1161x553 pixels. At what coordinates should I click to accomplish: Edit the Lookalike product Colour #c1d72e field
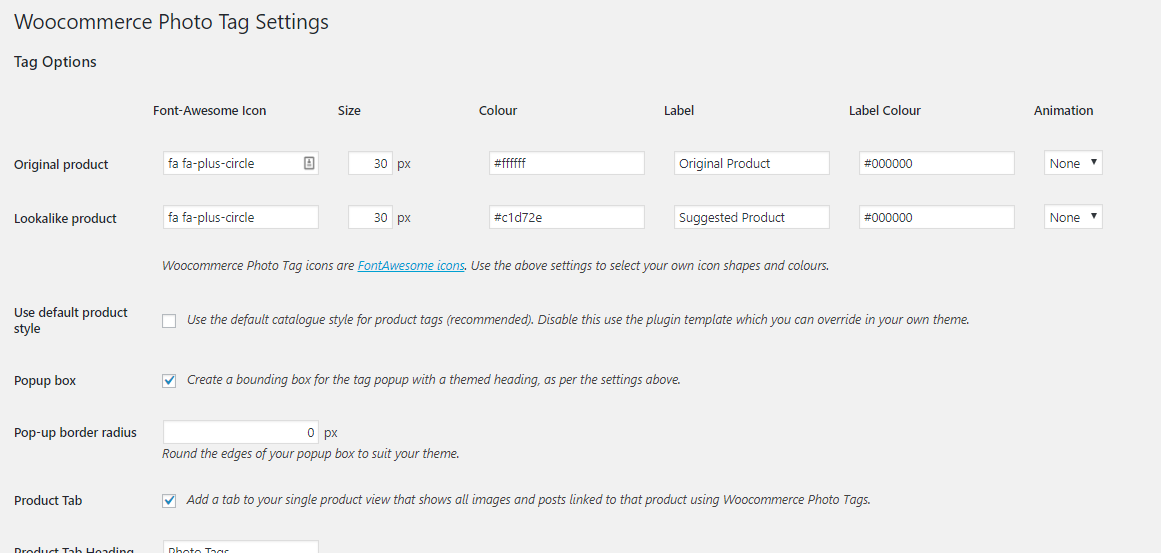point(566,218)
